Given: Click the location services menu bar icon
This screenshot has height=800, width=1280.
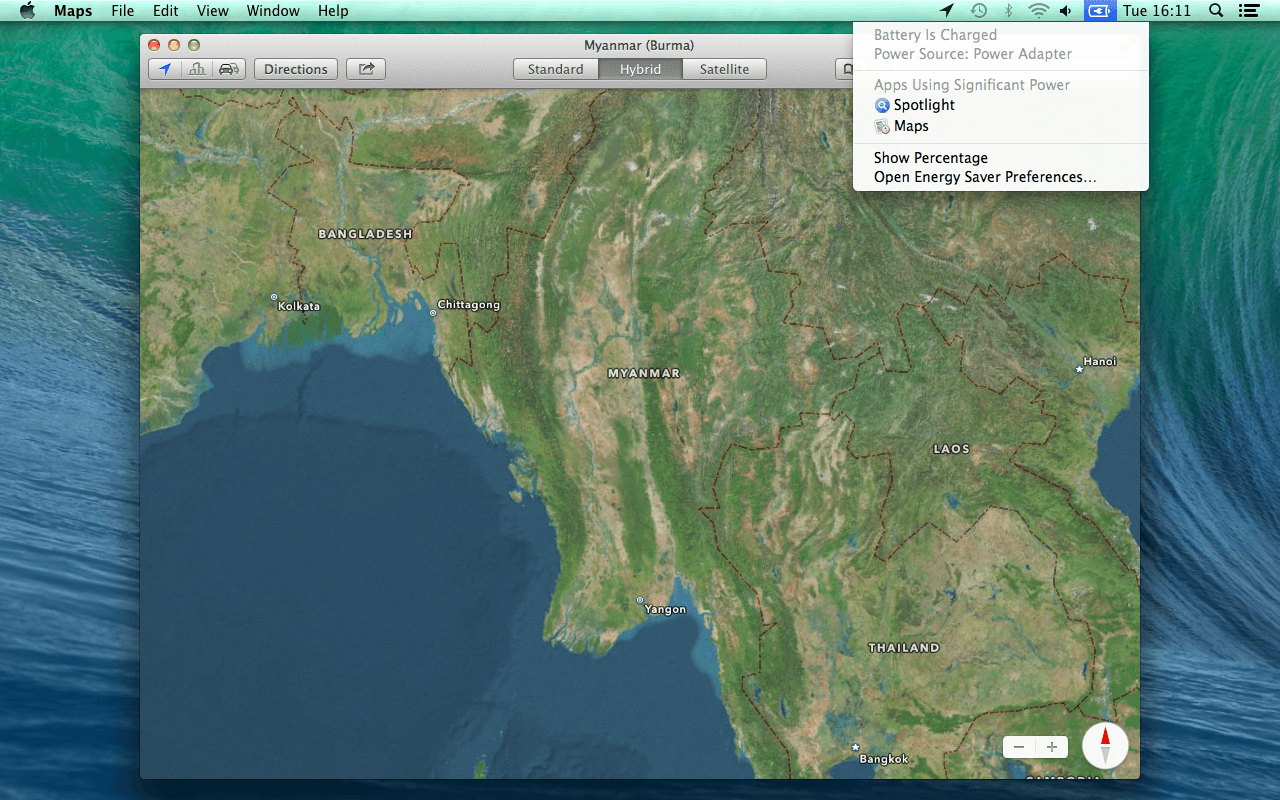Looking at the screenshot, I should (x=947, y=11).
